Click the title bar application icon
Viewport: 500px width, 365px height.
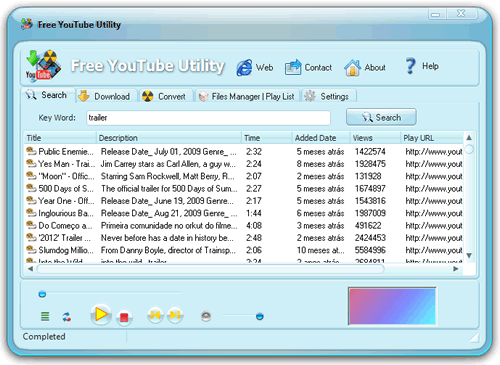tap(27, 24)
